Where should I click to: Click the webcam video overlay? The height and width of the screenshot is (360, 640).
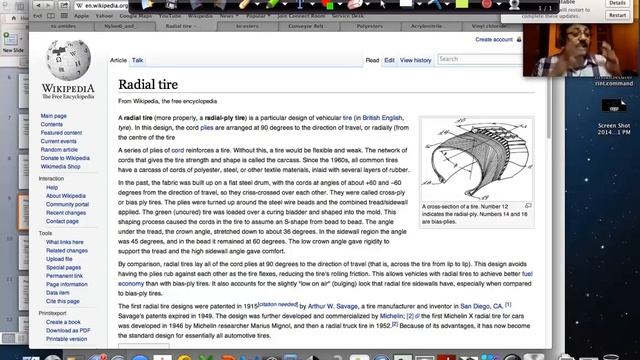coord(581,50)
